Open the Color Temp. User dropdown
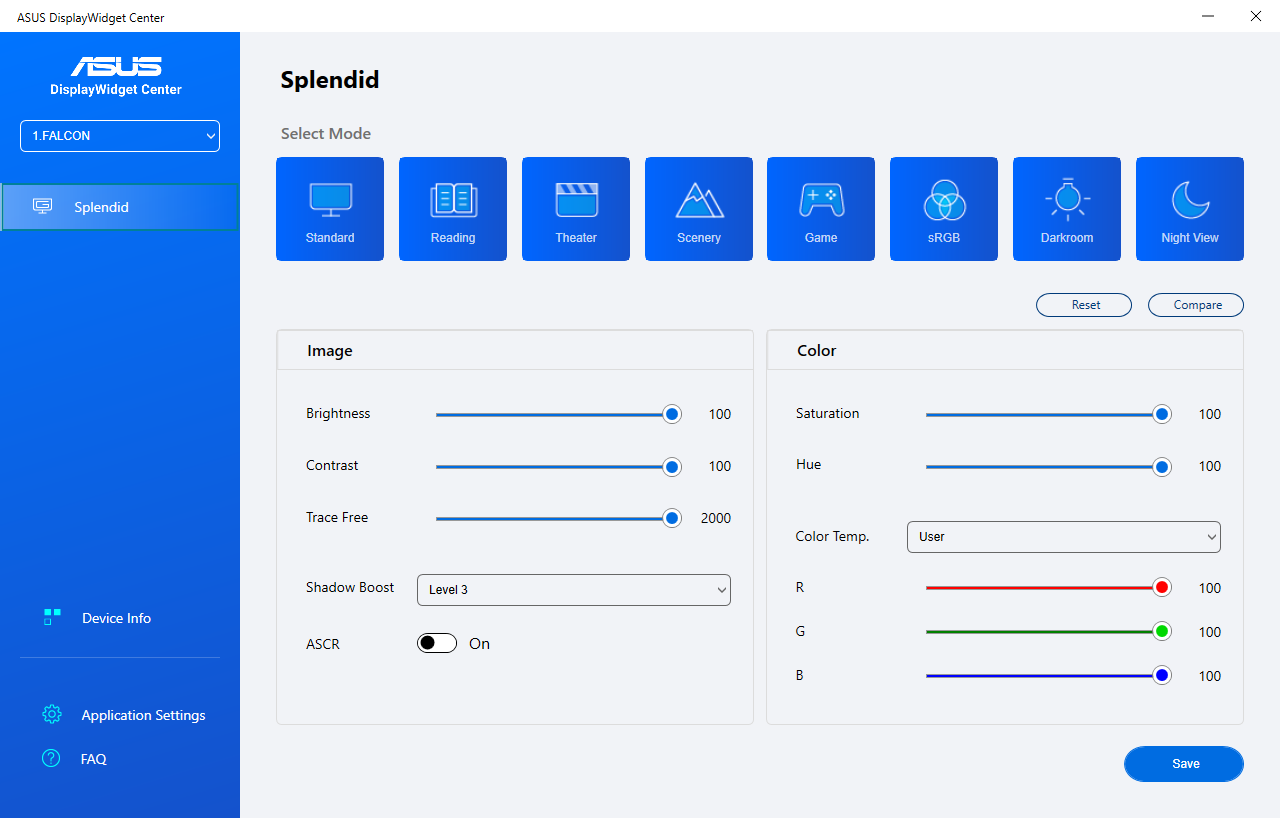1280x818 pixels. click(x=1064, y=537)
